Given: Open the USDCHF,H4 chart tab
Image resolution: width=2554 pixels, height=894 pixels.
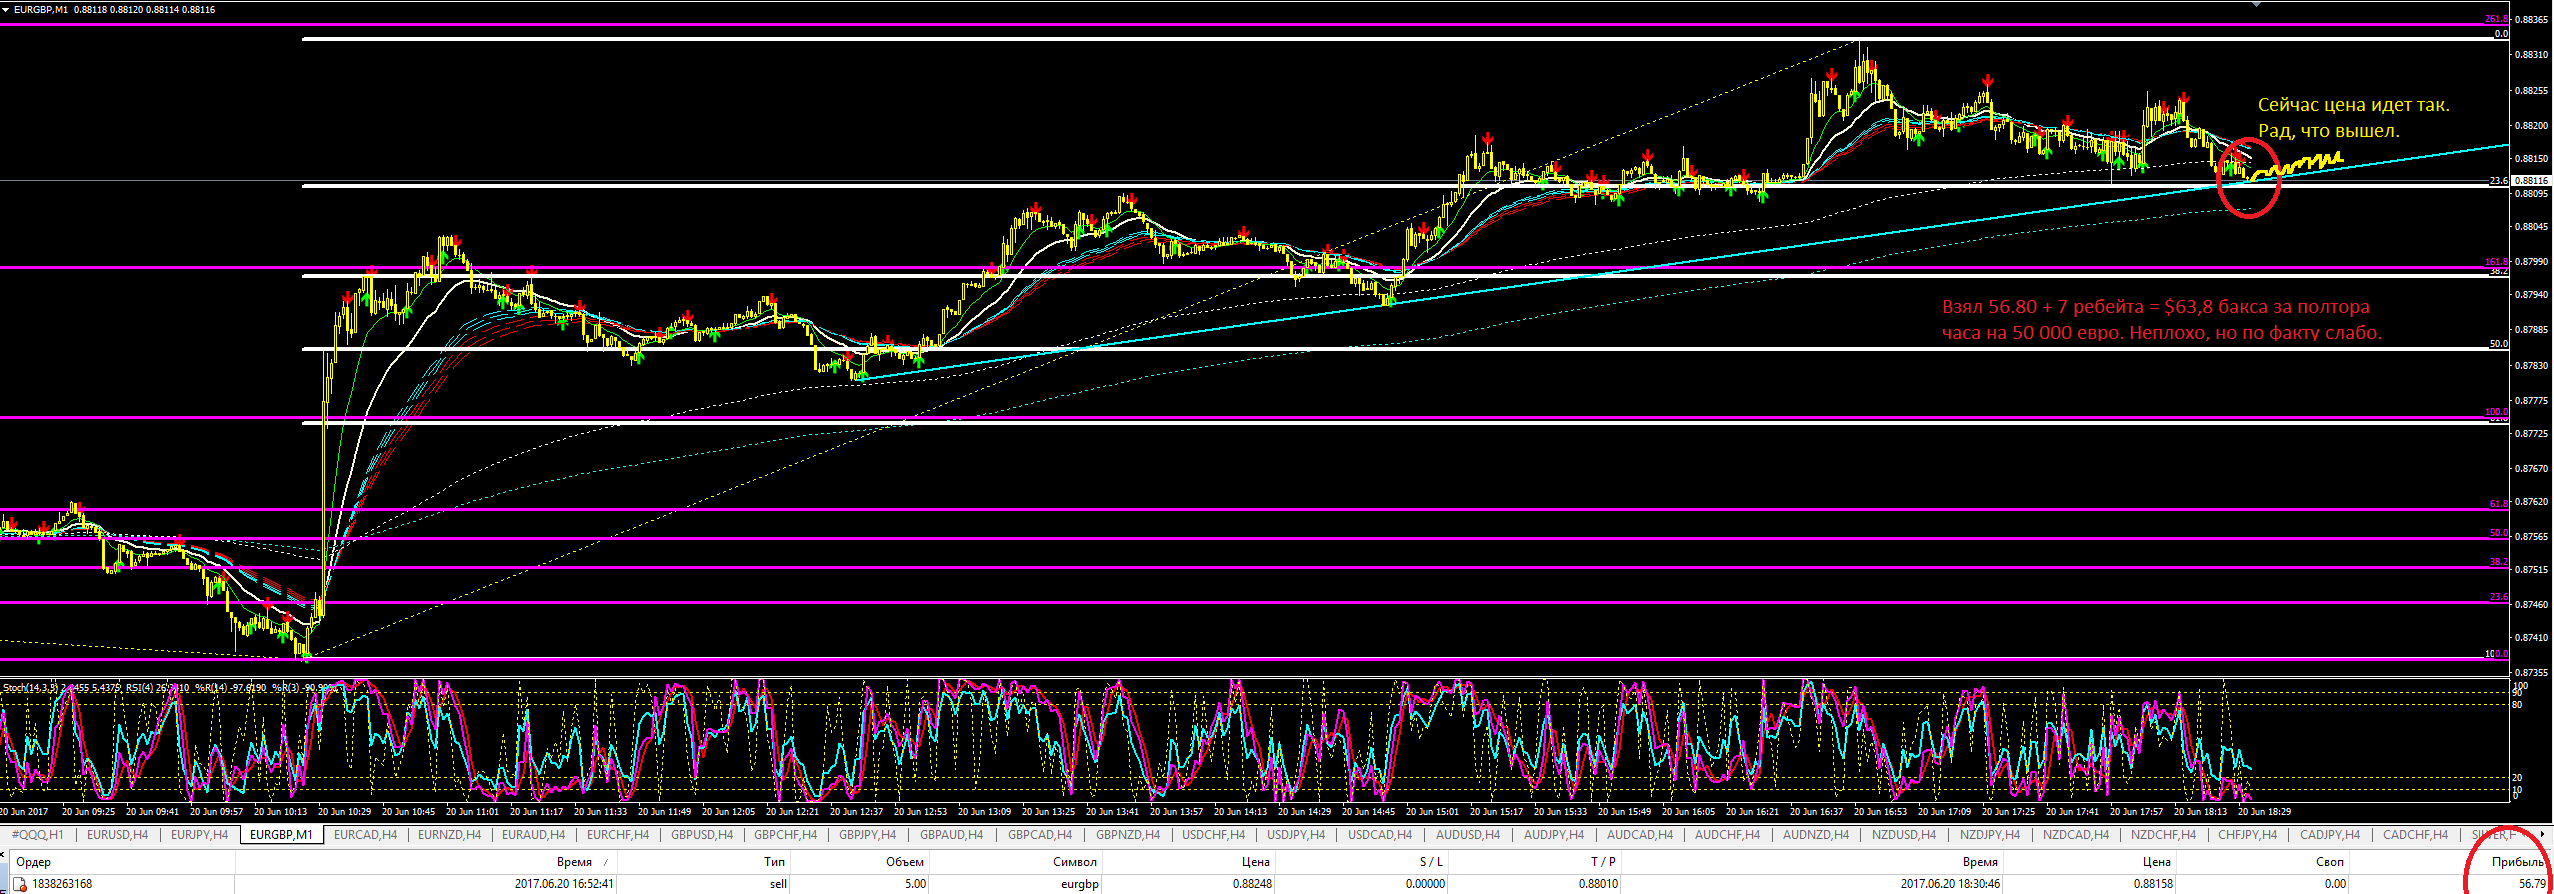Looking at the screenshot, I should 1213,835.
